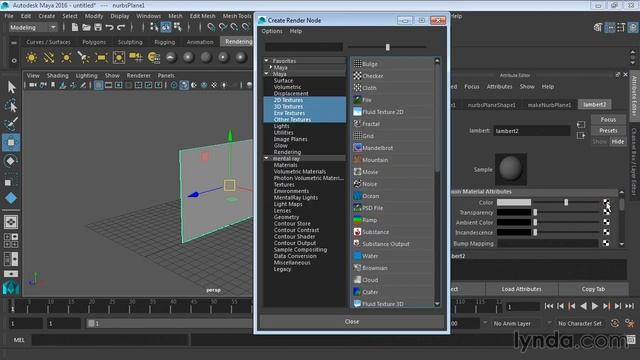
Task: Open the Modeling menu set dropdown
Action: [x=33, y=27]
